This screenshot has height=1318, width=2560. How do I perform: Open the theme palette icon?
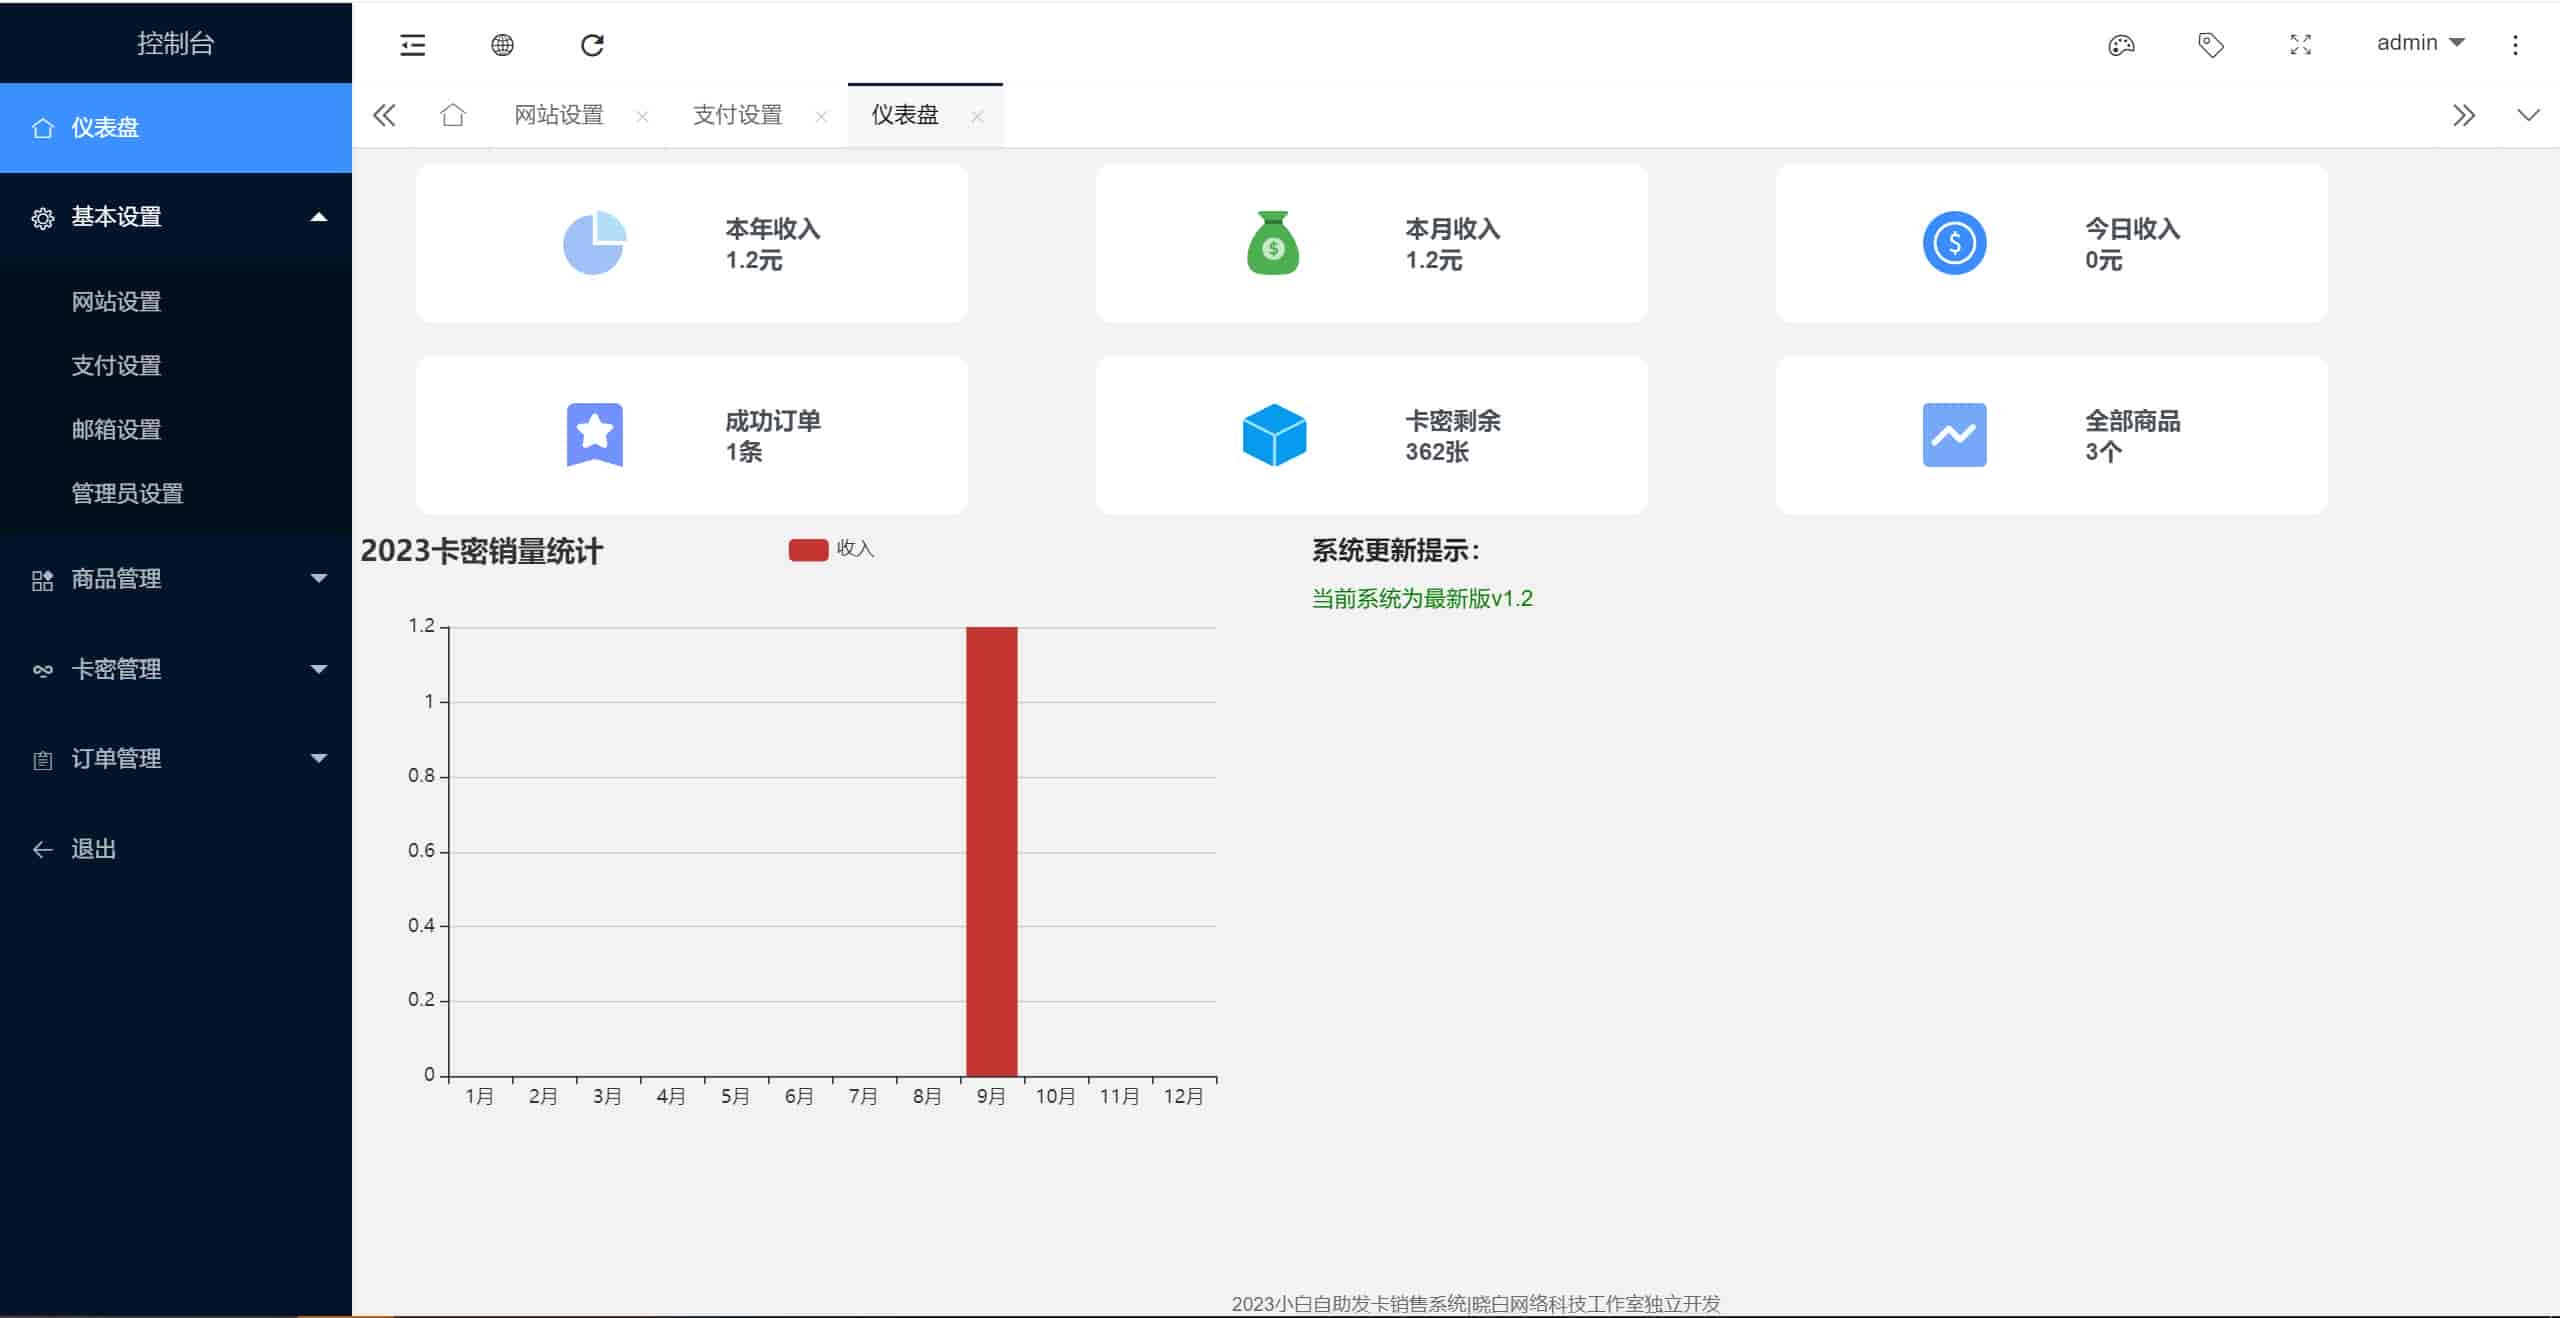point(2121,45)
